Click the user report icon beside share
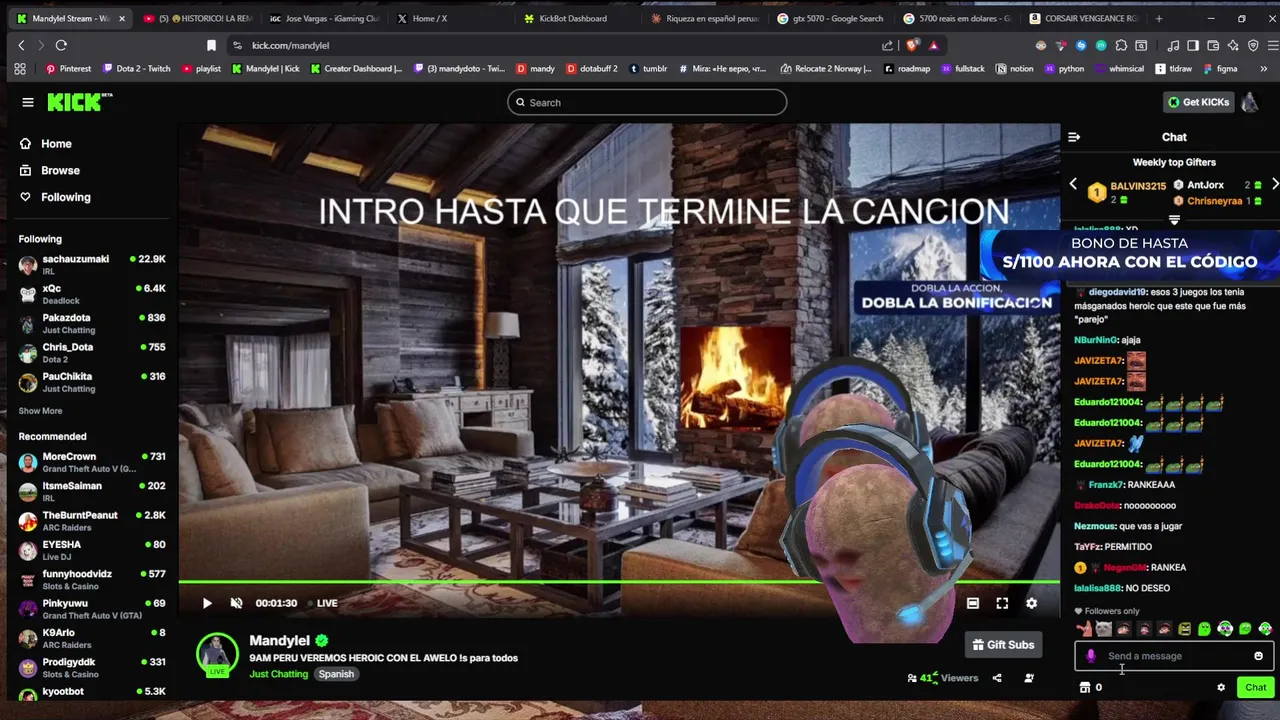Viewport: 1280px width, 720px height. (x=1029, y=678)
